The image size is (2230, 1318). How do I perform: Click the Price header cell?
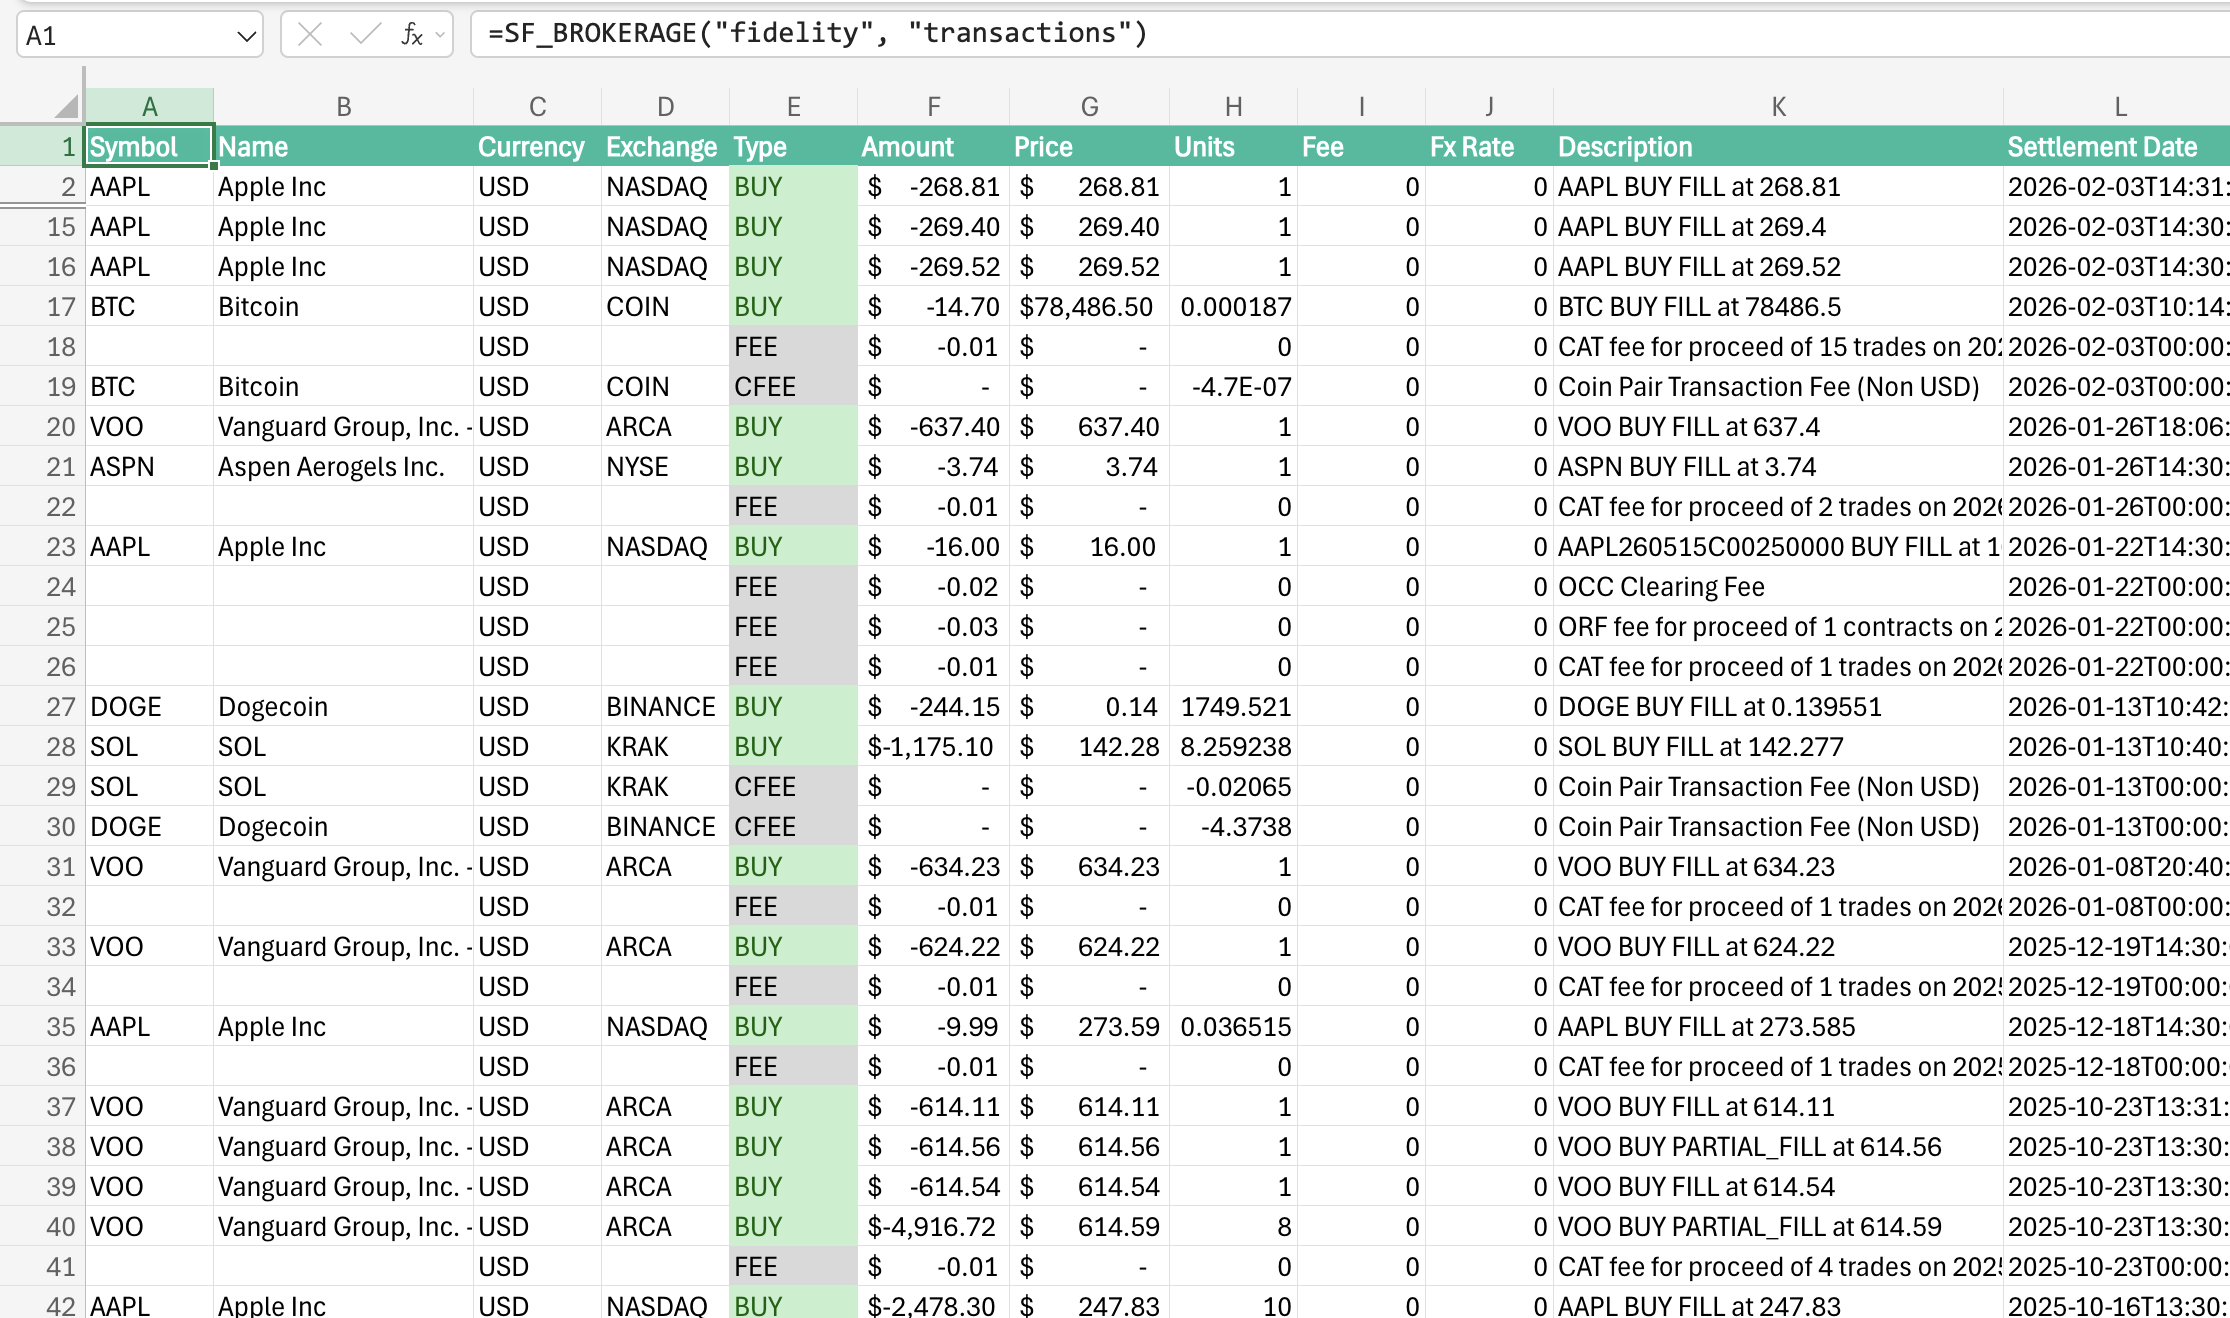1089,146
